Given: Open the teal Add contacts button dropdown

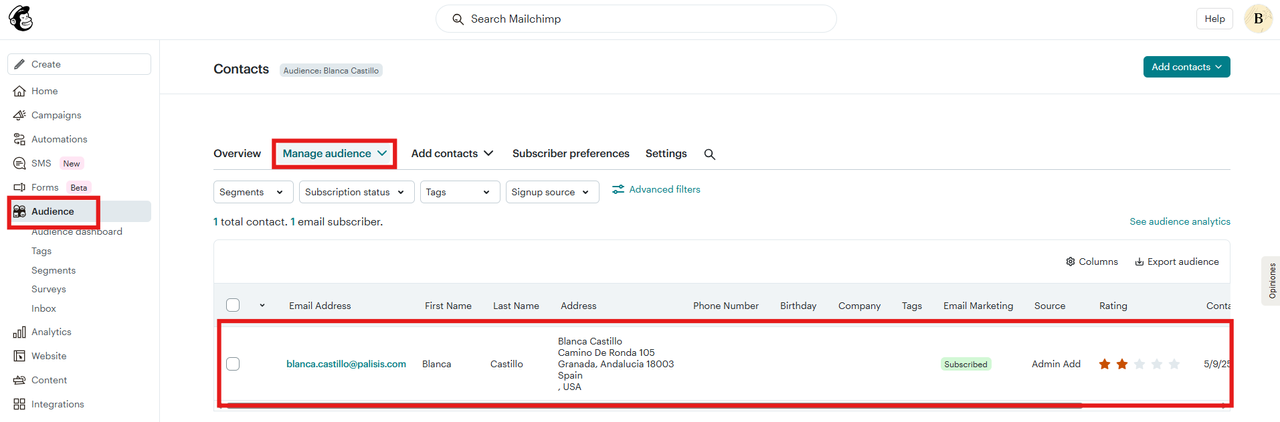Looking at the screenshot, I should pyautogui.click(x=1187, y=67).
